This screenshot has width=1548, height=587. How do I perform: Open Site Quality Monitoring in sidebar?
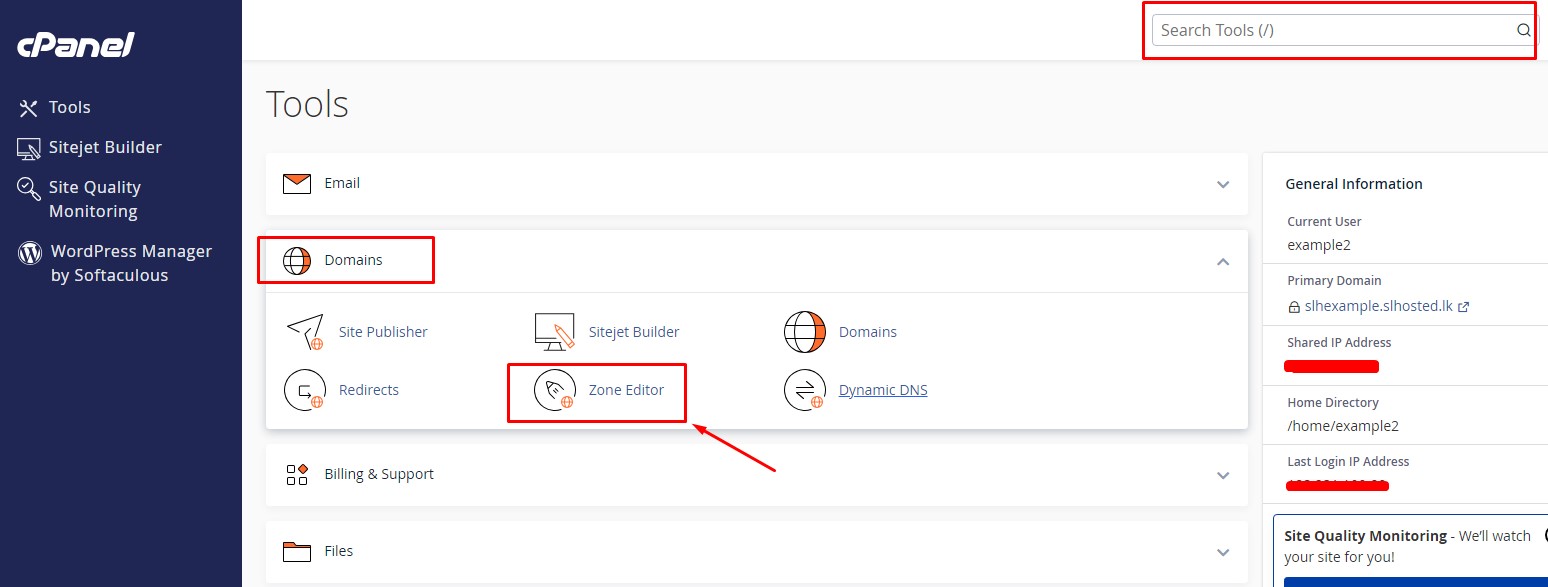click(x=94, y=199)
